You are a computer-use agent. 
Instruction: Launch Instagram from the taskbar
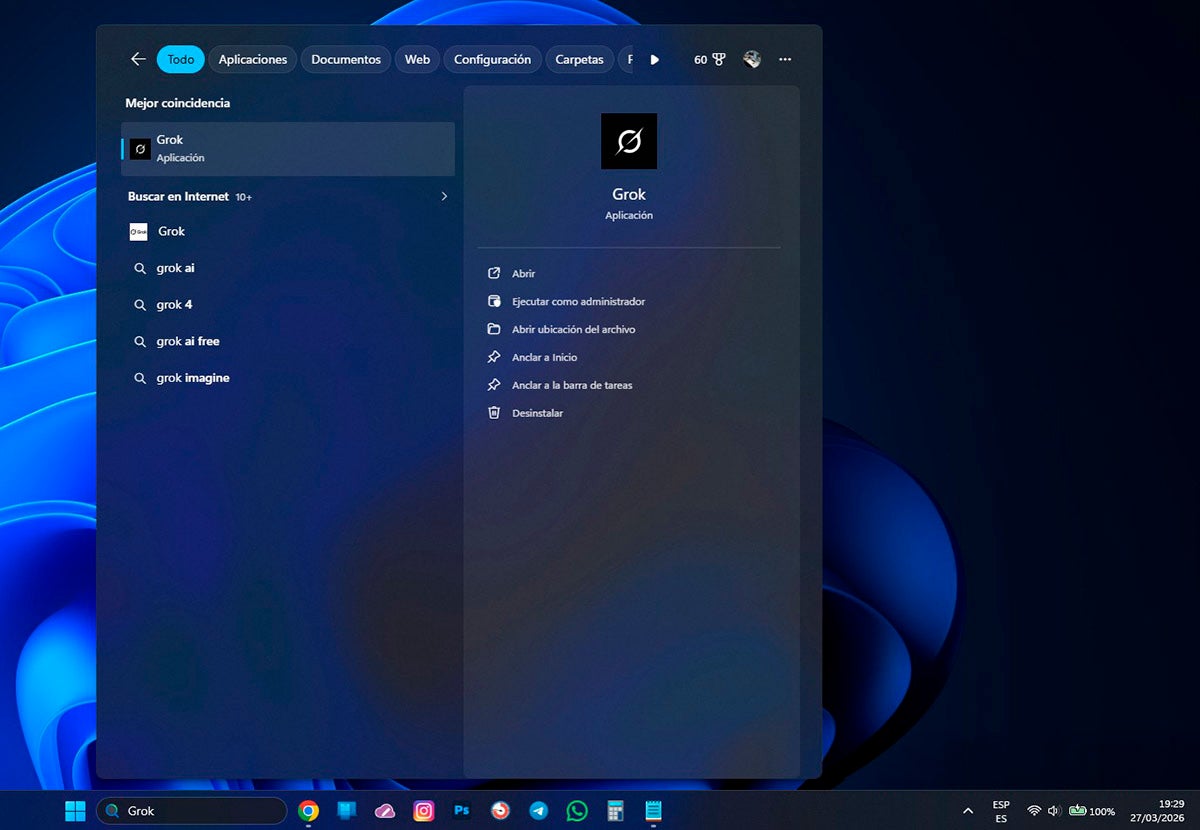(423, 810)
